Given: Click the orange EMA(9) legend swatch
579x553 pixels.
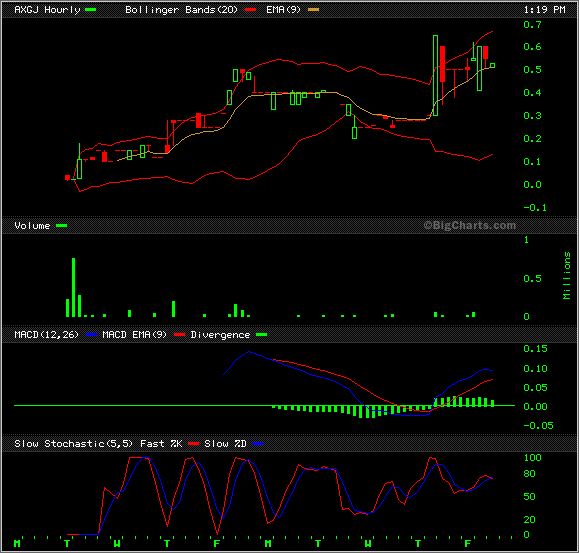Looking at the screenshot, I should [x=314, y=10].
